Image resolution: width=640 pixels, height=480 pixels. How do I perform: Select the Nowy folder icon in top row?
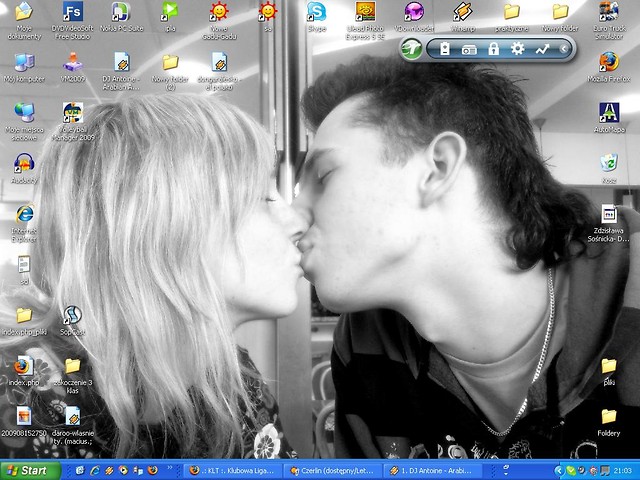pyautogui.click(x=560, y=17)
